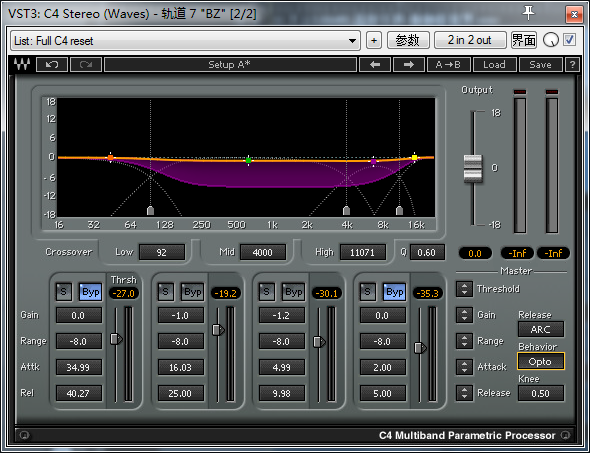Copy setup with A→B button

(449, 64)
